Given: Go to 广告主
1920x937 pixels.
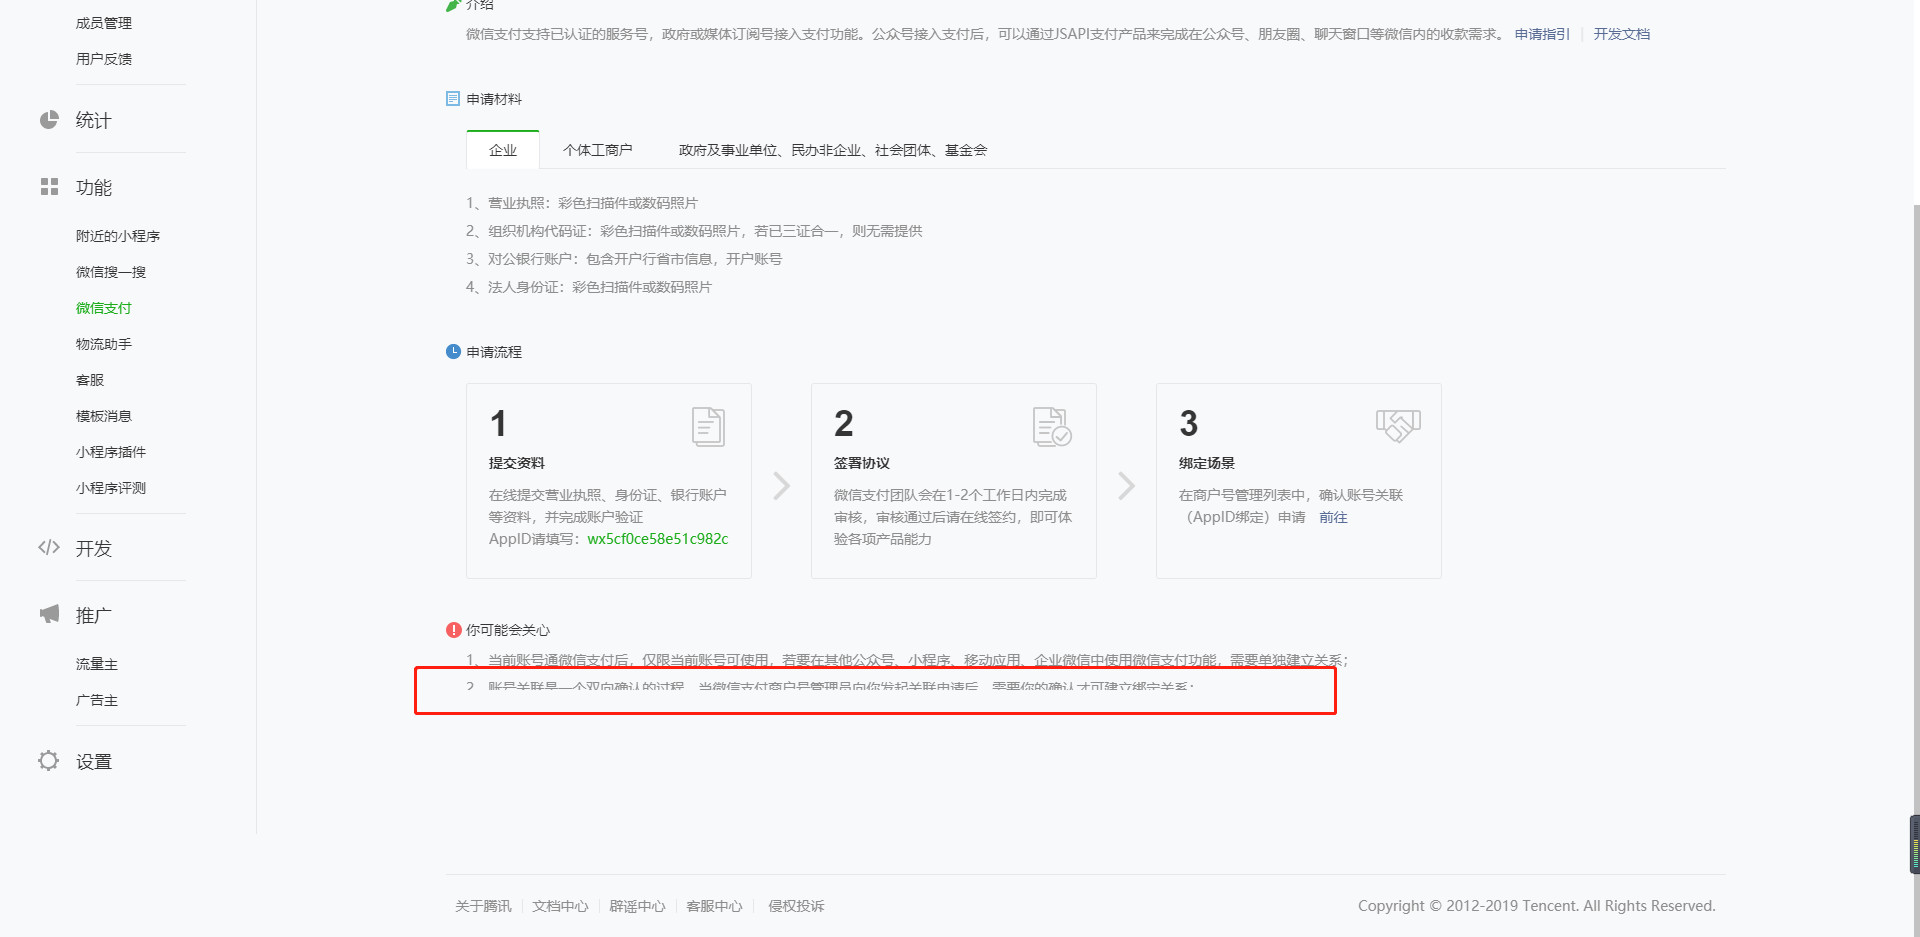Looking at the screenshot, I should pyautogui.click(x=97, y=700).
